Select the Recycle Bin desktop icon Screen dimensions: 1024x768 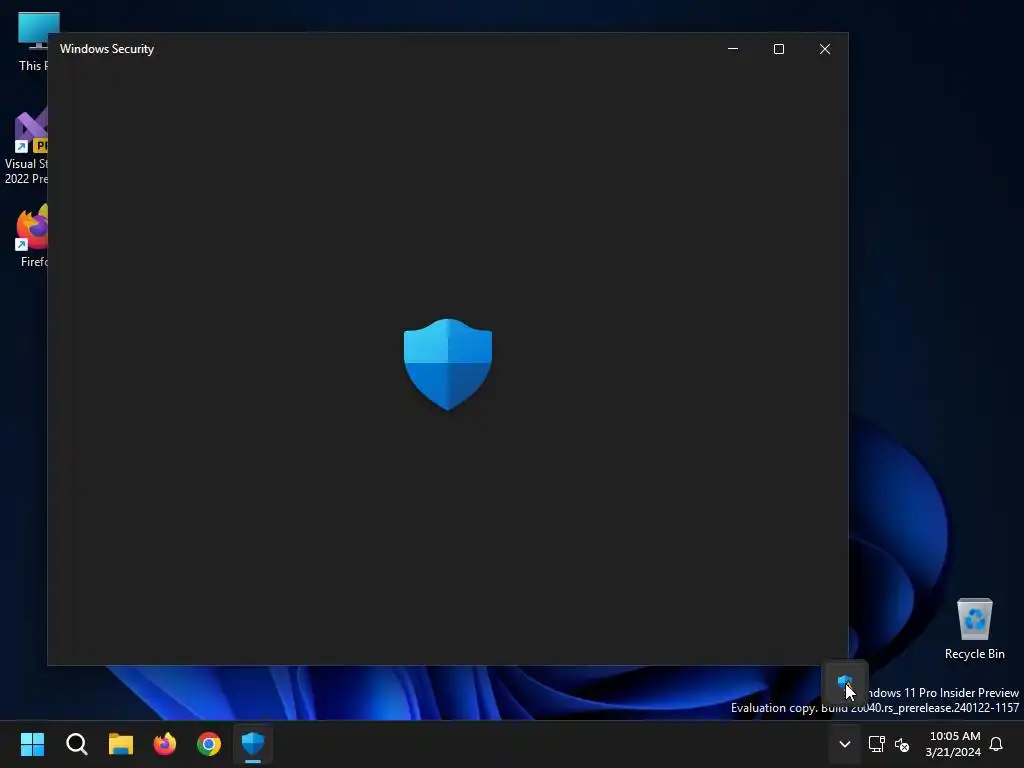(974, 629)
